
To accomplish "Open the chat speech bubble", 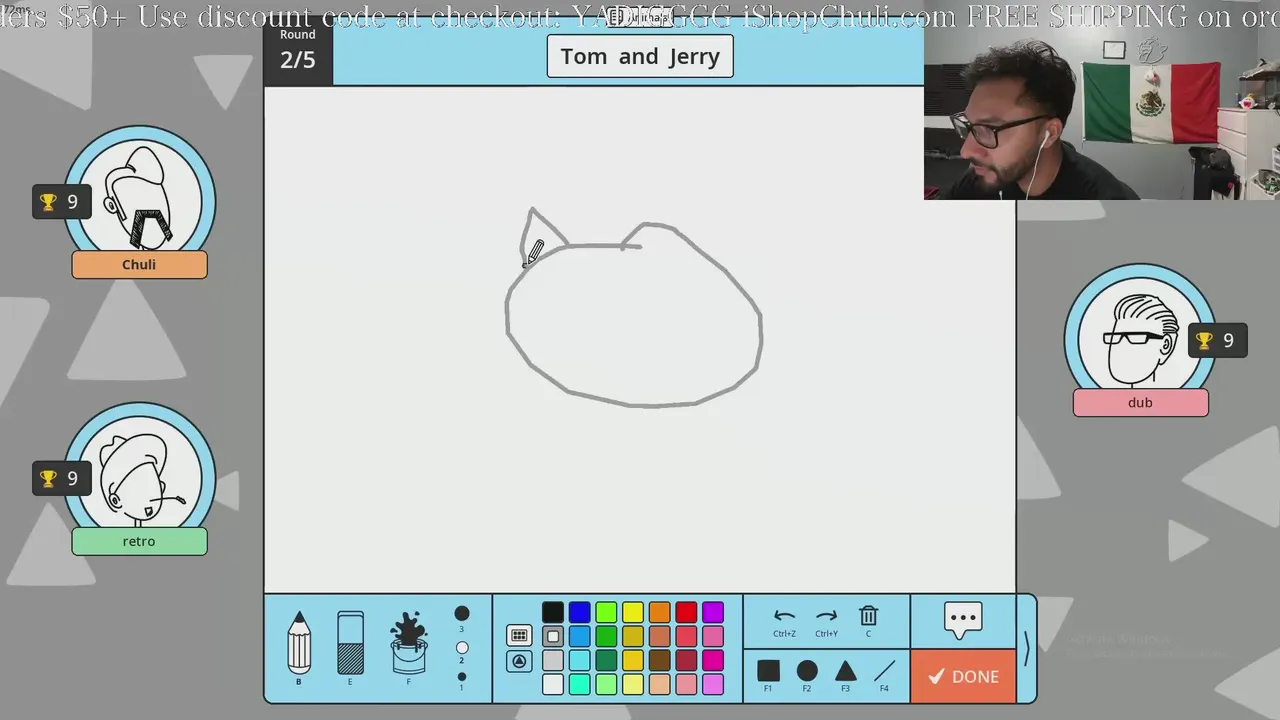I will coord(963,620).
